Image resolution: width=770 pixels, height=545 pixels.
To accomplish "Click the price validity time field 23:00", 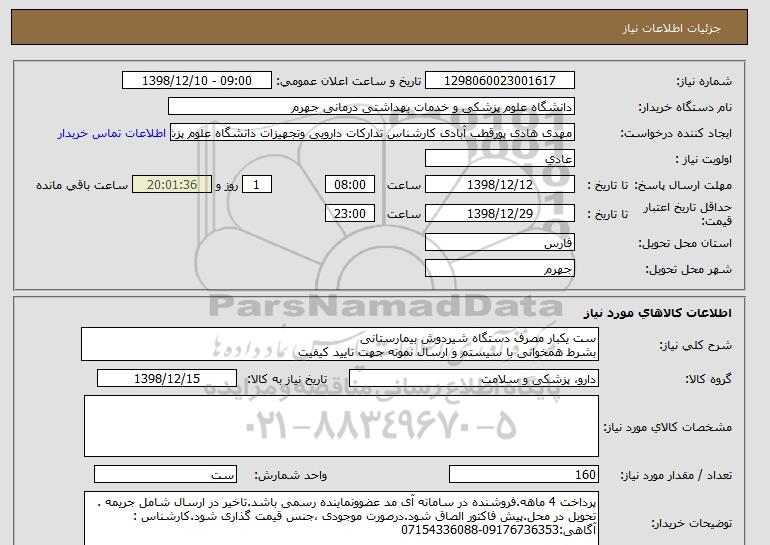I will coord(350,214).
